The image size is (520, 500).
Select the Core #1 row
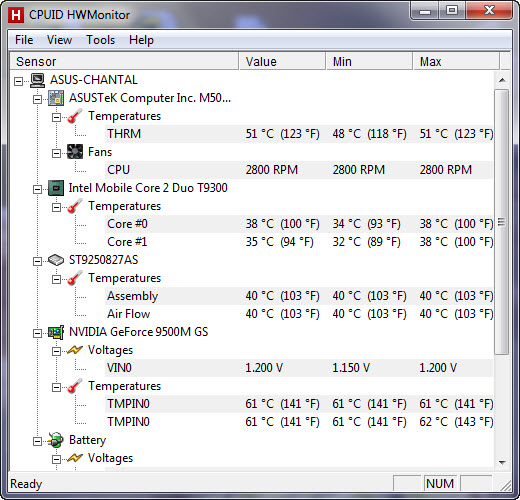299,242
